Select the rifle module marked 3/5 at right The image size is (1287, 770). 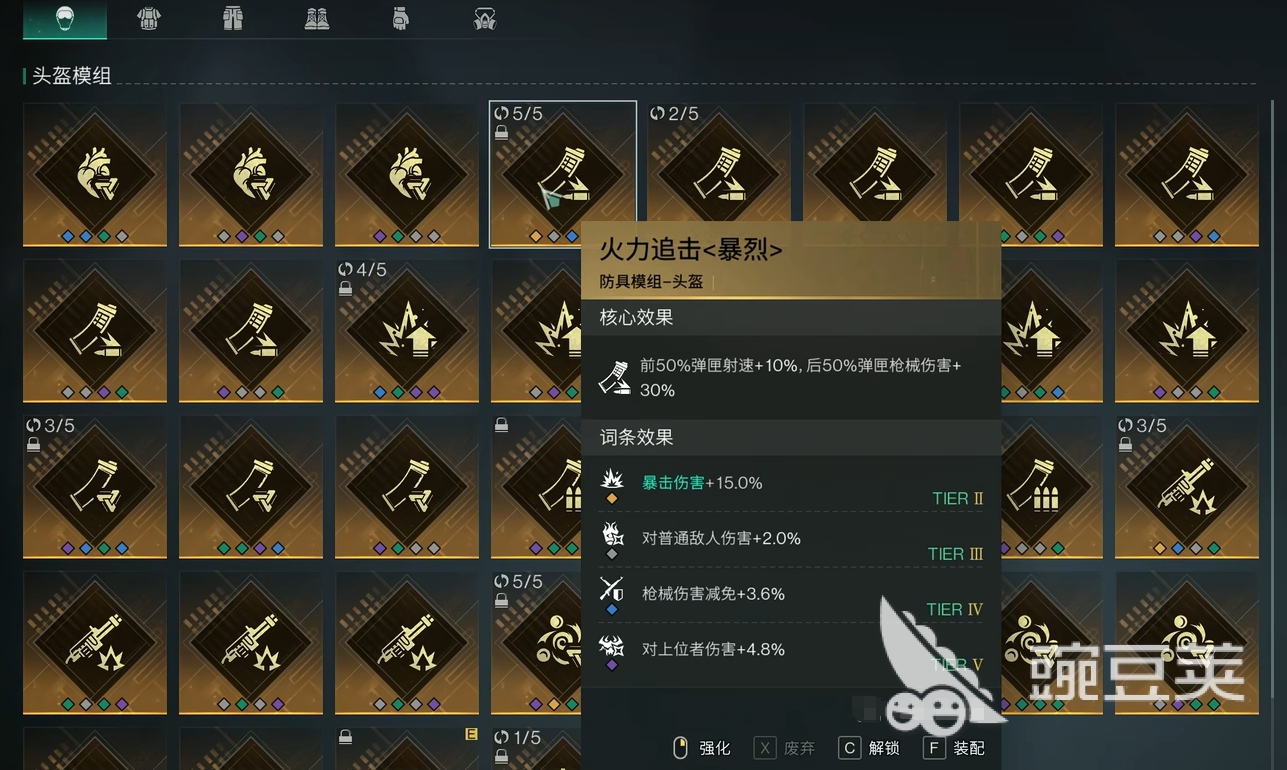[1187, 487]
